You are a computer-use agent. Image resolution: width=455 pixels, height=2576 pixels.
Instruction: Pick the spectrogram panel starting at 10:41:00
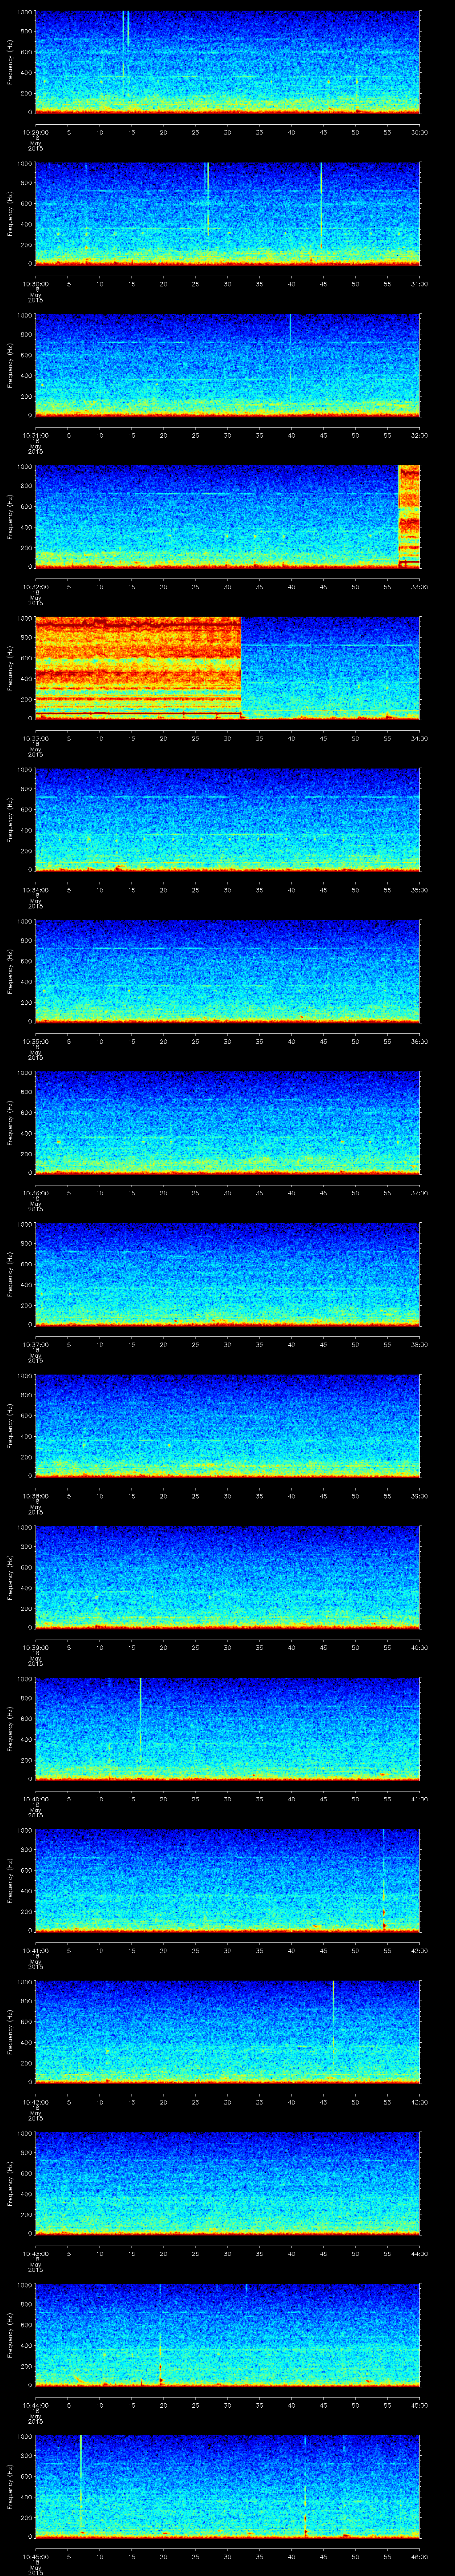pyautogui.click(x=227, y=1880)
